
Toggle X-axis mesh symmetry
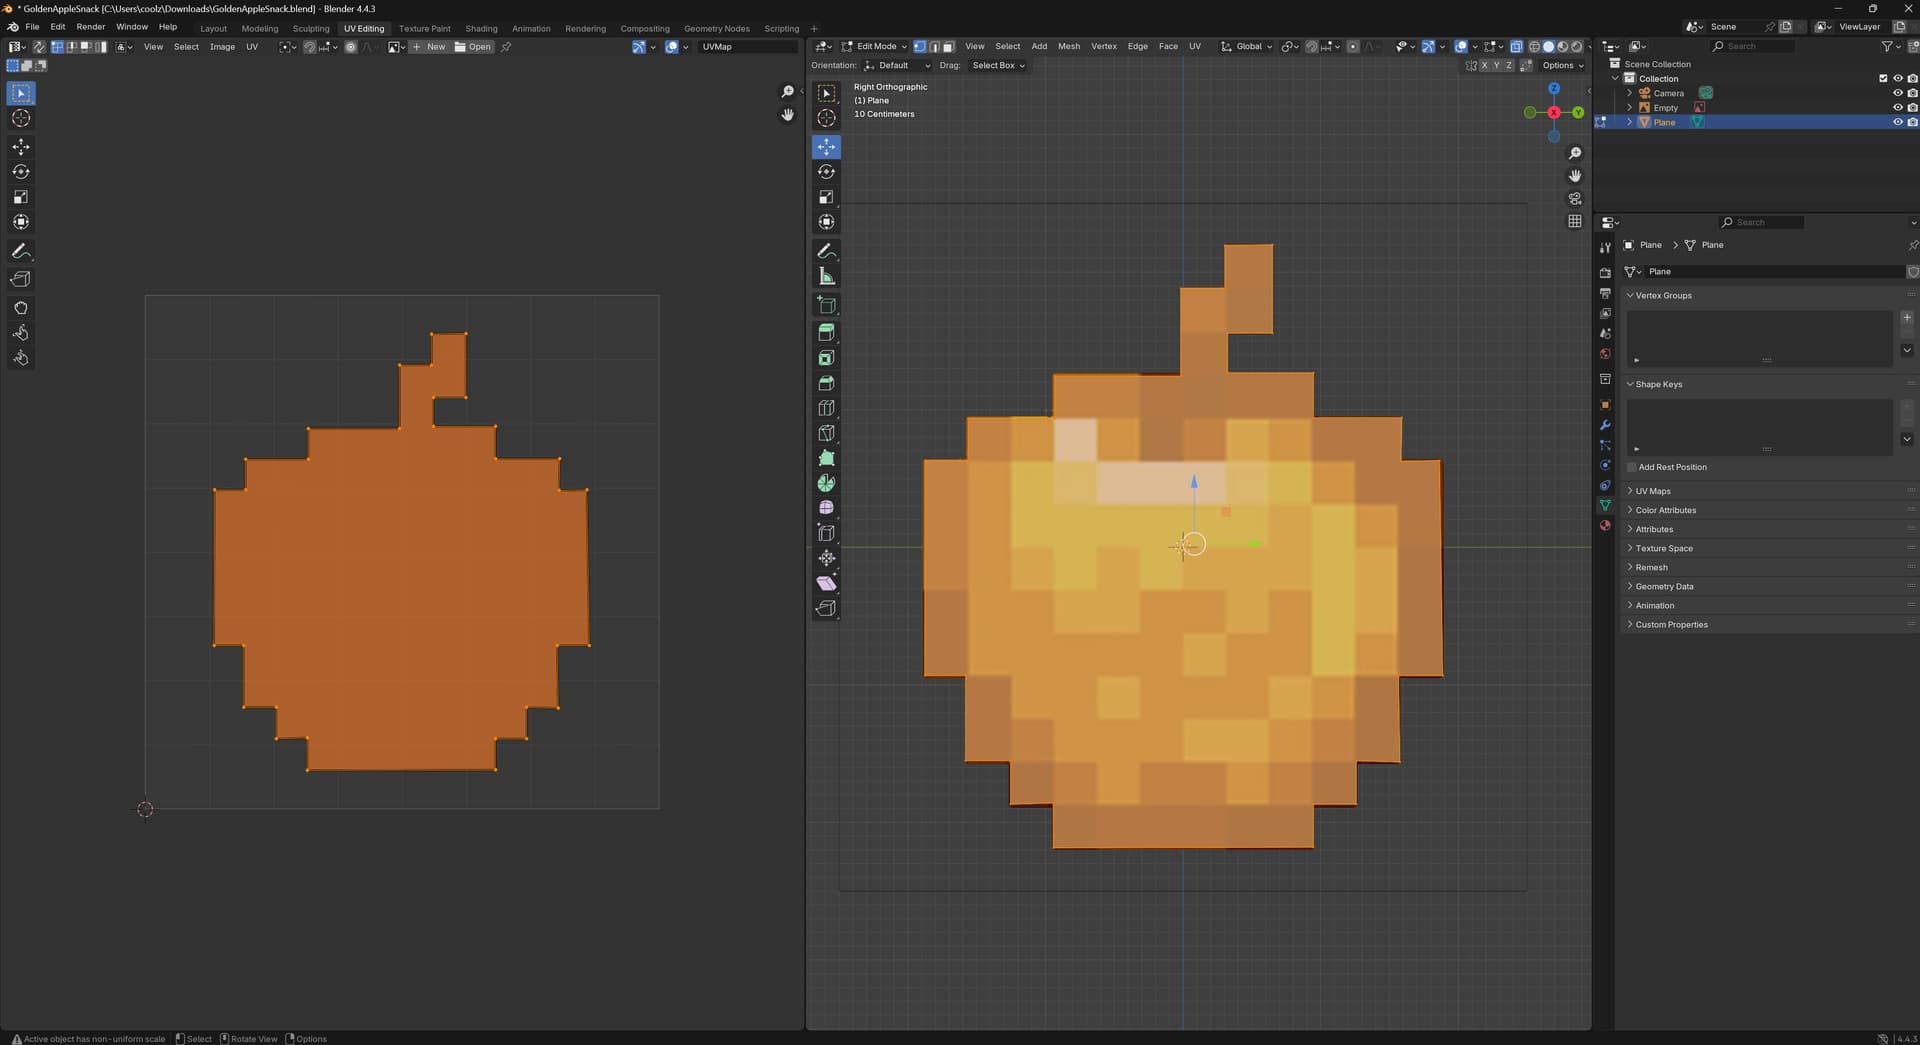pyautogui.click(x=1484, y=66)
